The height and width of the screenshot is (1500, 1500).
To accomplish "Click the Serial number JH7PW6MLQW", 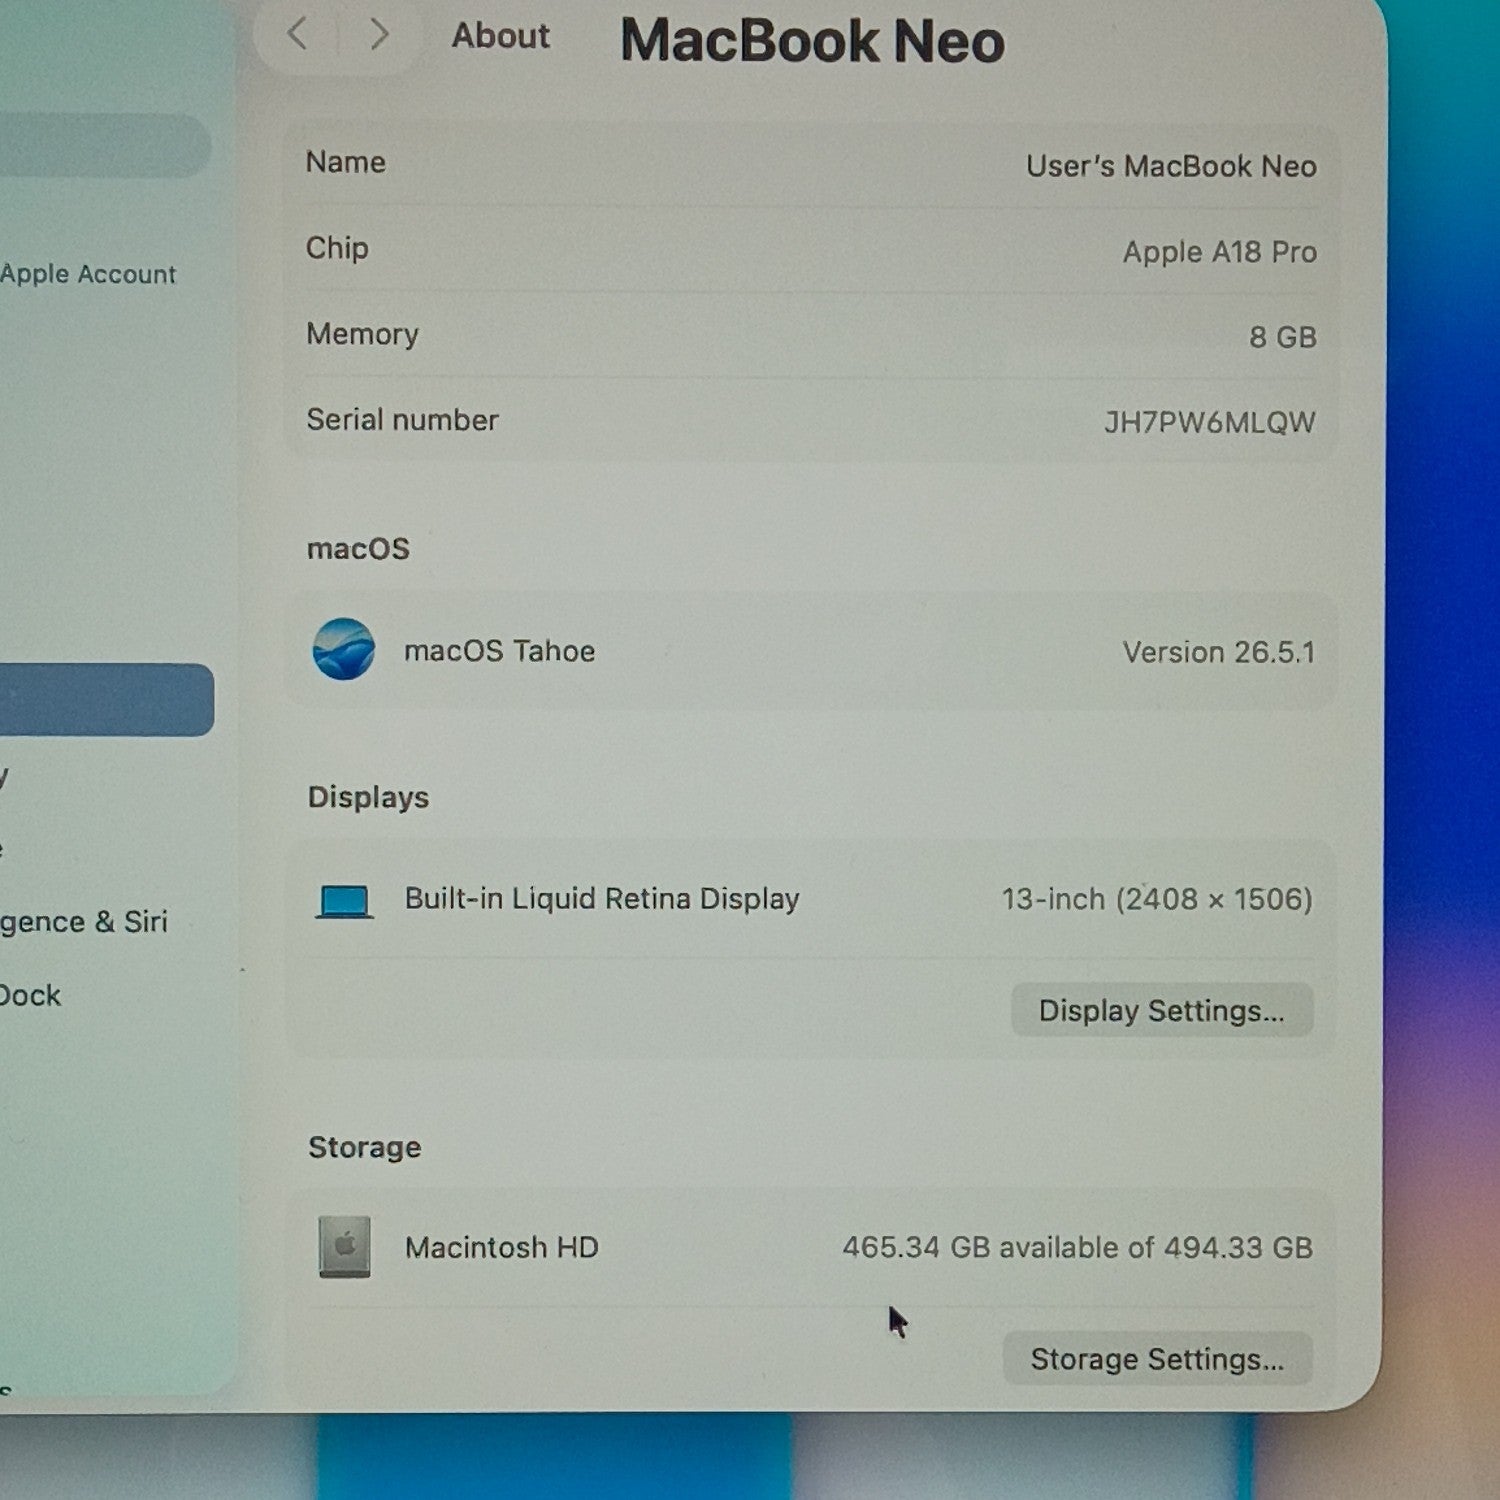I will (1209, 422).
